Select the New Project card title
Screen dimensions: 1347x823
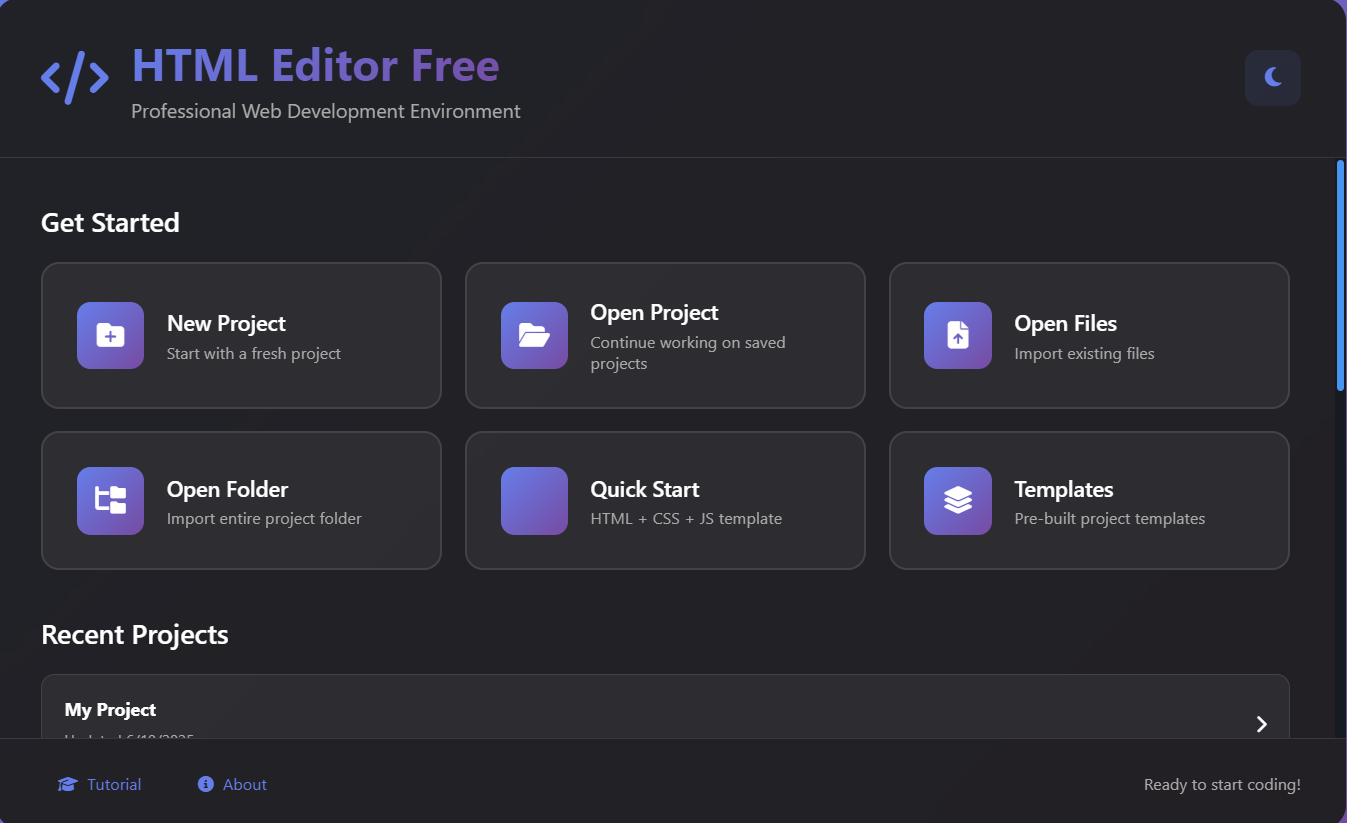click(226, 323)
